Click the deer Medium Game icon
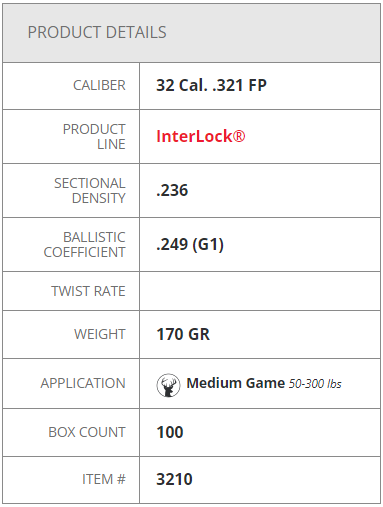383x507 pixels. click(168, 385)
